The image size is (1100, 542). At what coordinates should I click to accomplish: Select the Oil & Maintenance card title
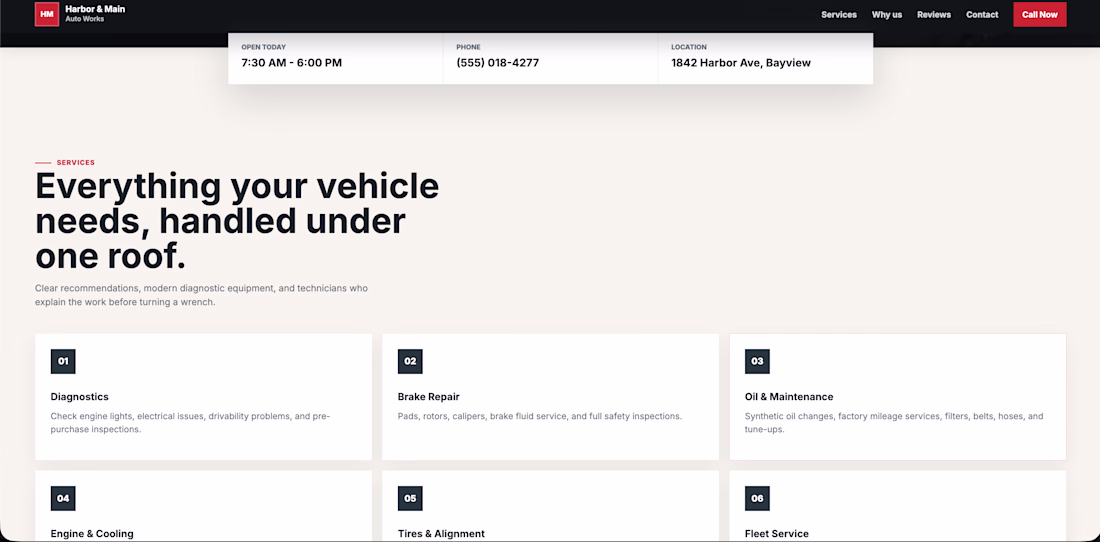tap(789, 397)
